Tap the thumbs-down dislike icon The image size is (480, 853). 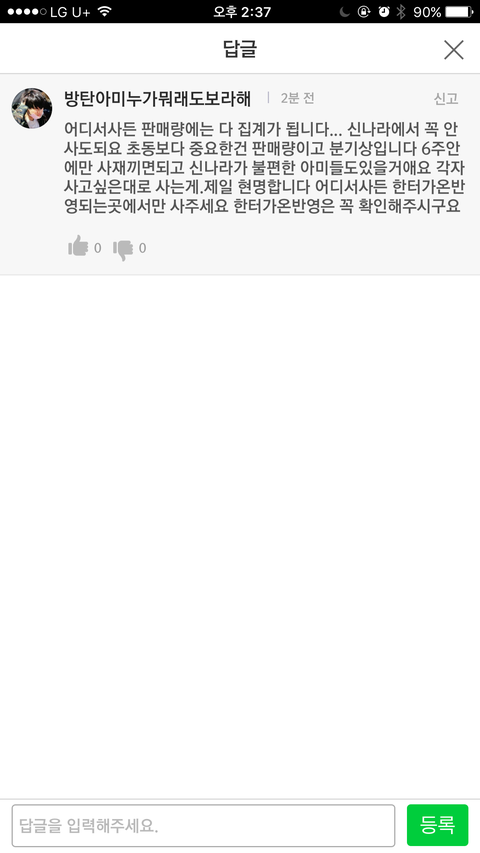123,250
